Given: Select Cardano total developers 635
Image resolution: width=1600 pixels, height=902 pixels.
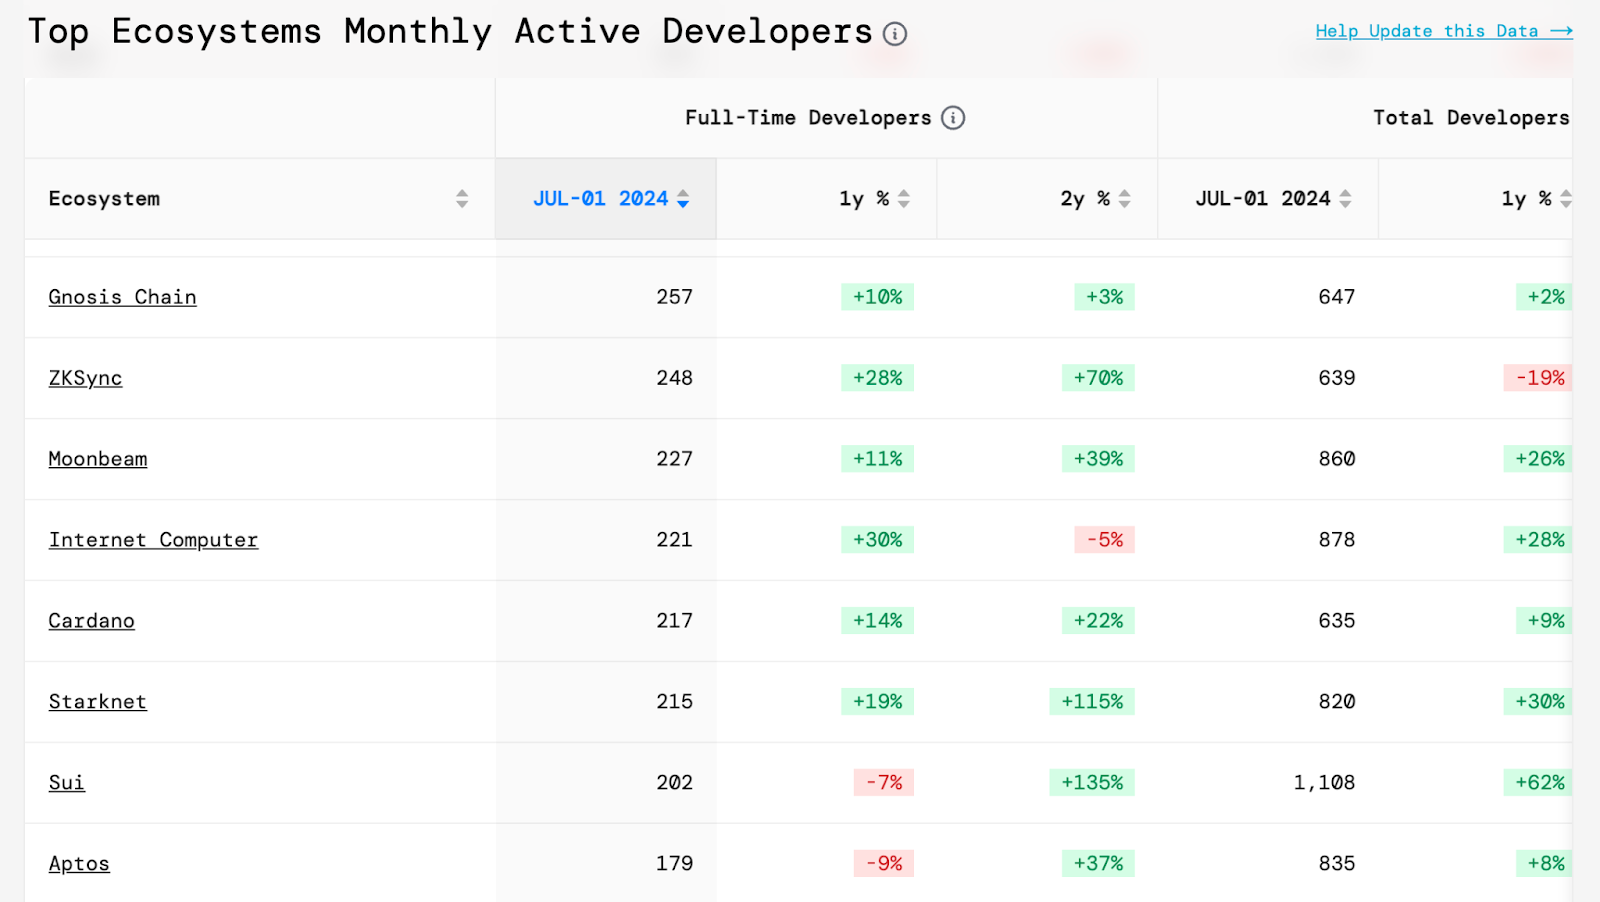Looking at the screenshot, I should (x=1336, y=621).
